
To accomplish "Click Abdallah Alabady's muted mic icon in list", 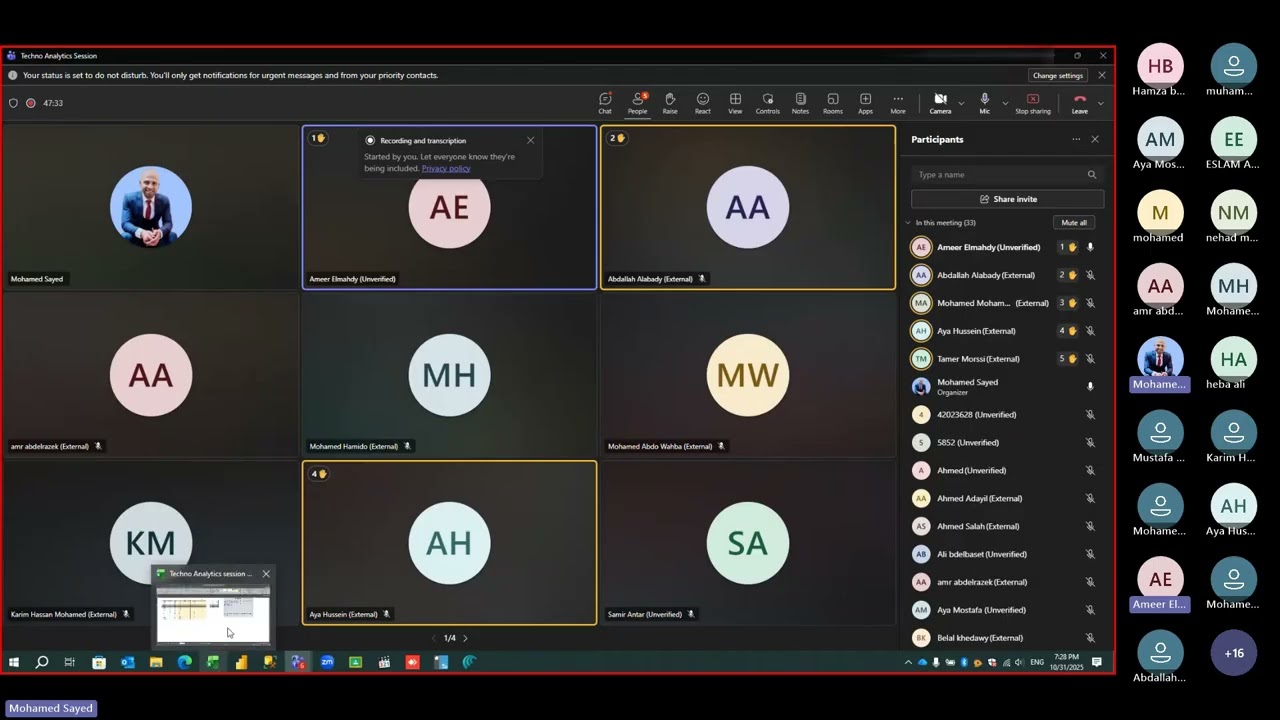I will click(1090, 275).
